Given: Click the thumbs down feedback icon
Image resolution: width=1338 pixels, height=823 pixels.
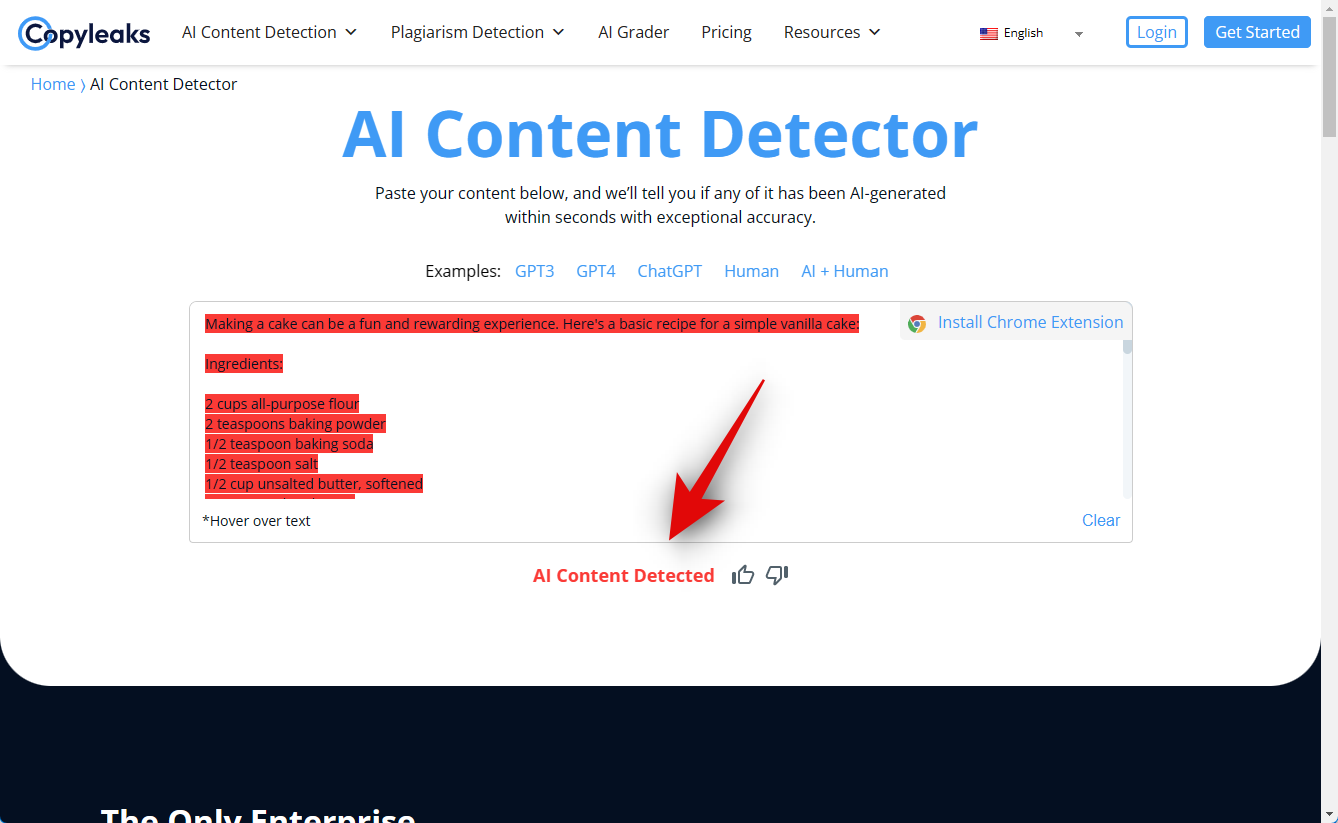Looking at the screenshot, I should tap(777, 575).
